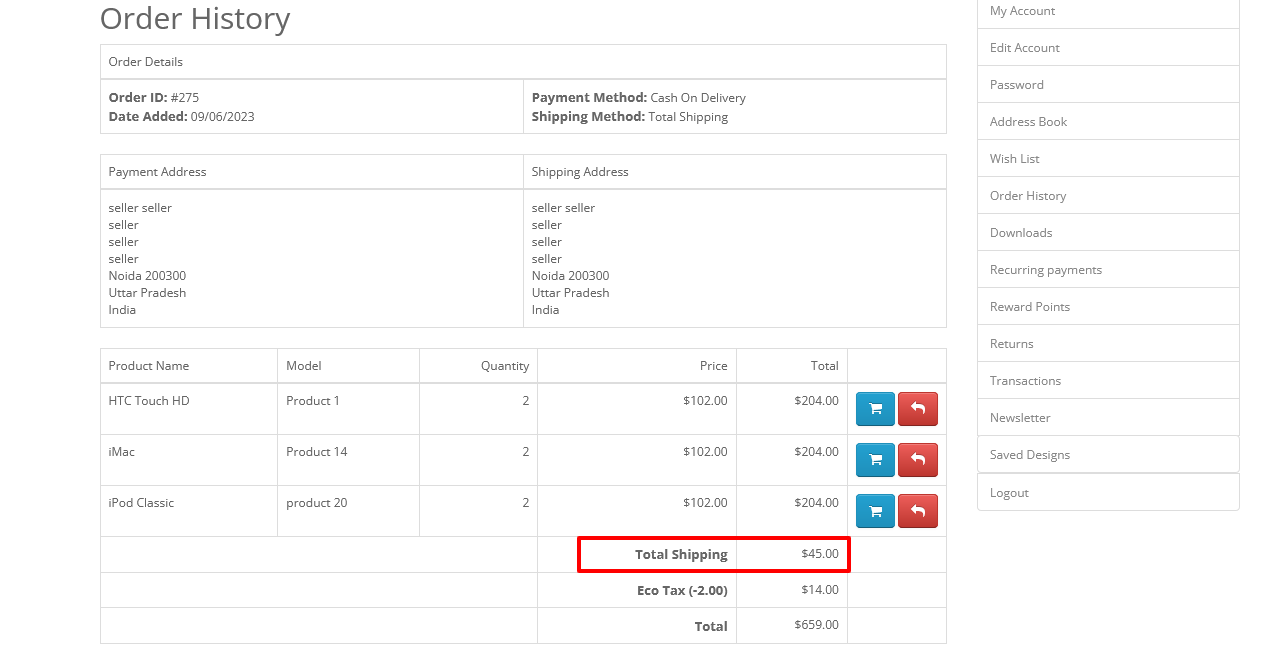Click Date Added 09/06/2023

click(x=182, y=117)
